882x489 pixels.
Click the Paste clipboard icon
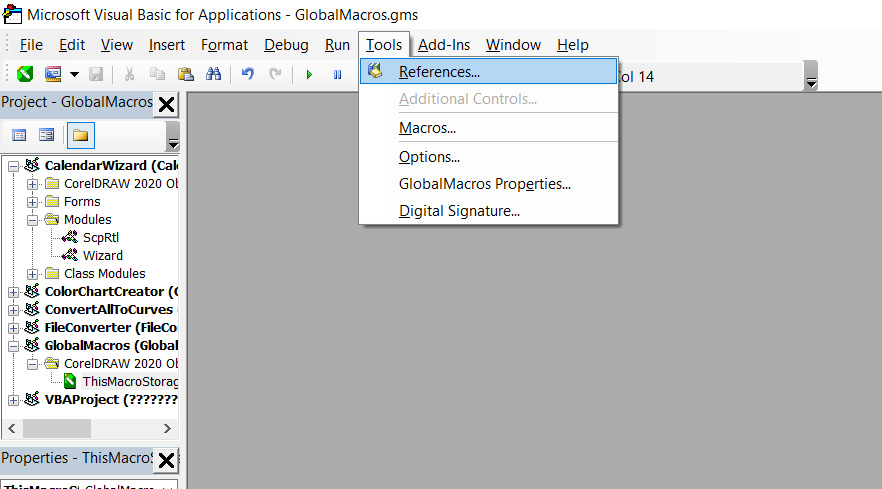[x=186, y=74]
